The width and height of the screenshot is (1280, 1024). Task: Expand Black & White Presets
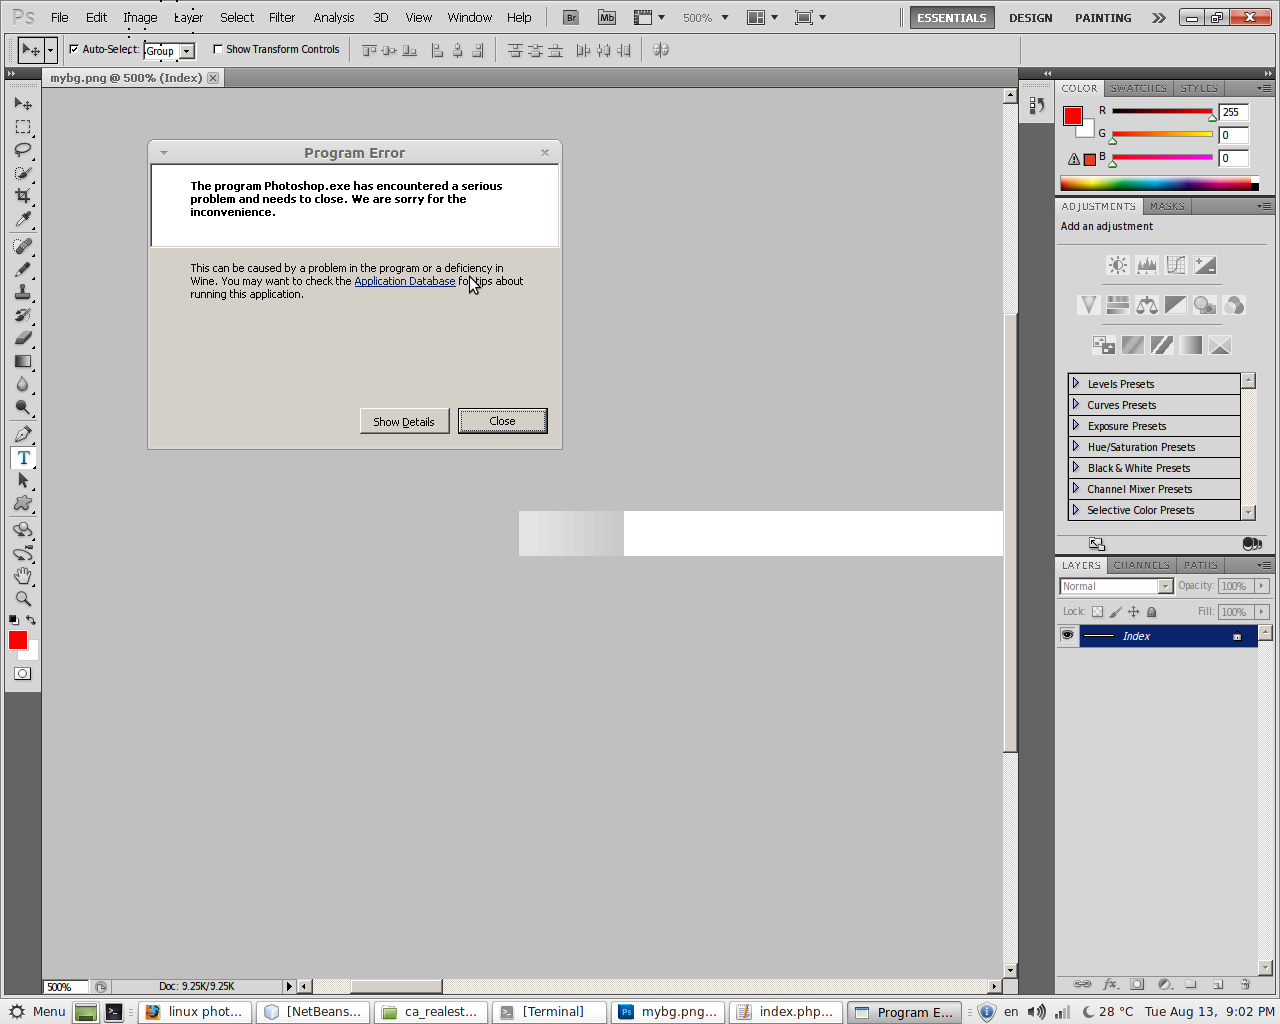1076,468
